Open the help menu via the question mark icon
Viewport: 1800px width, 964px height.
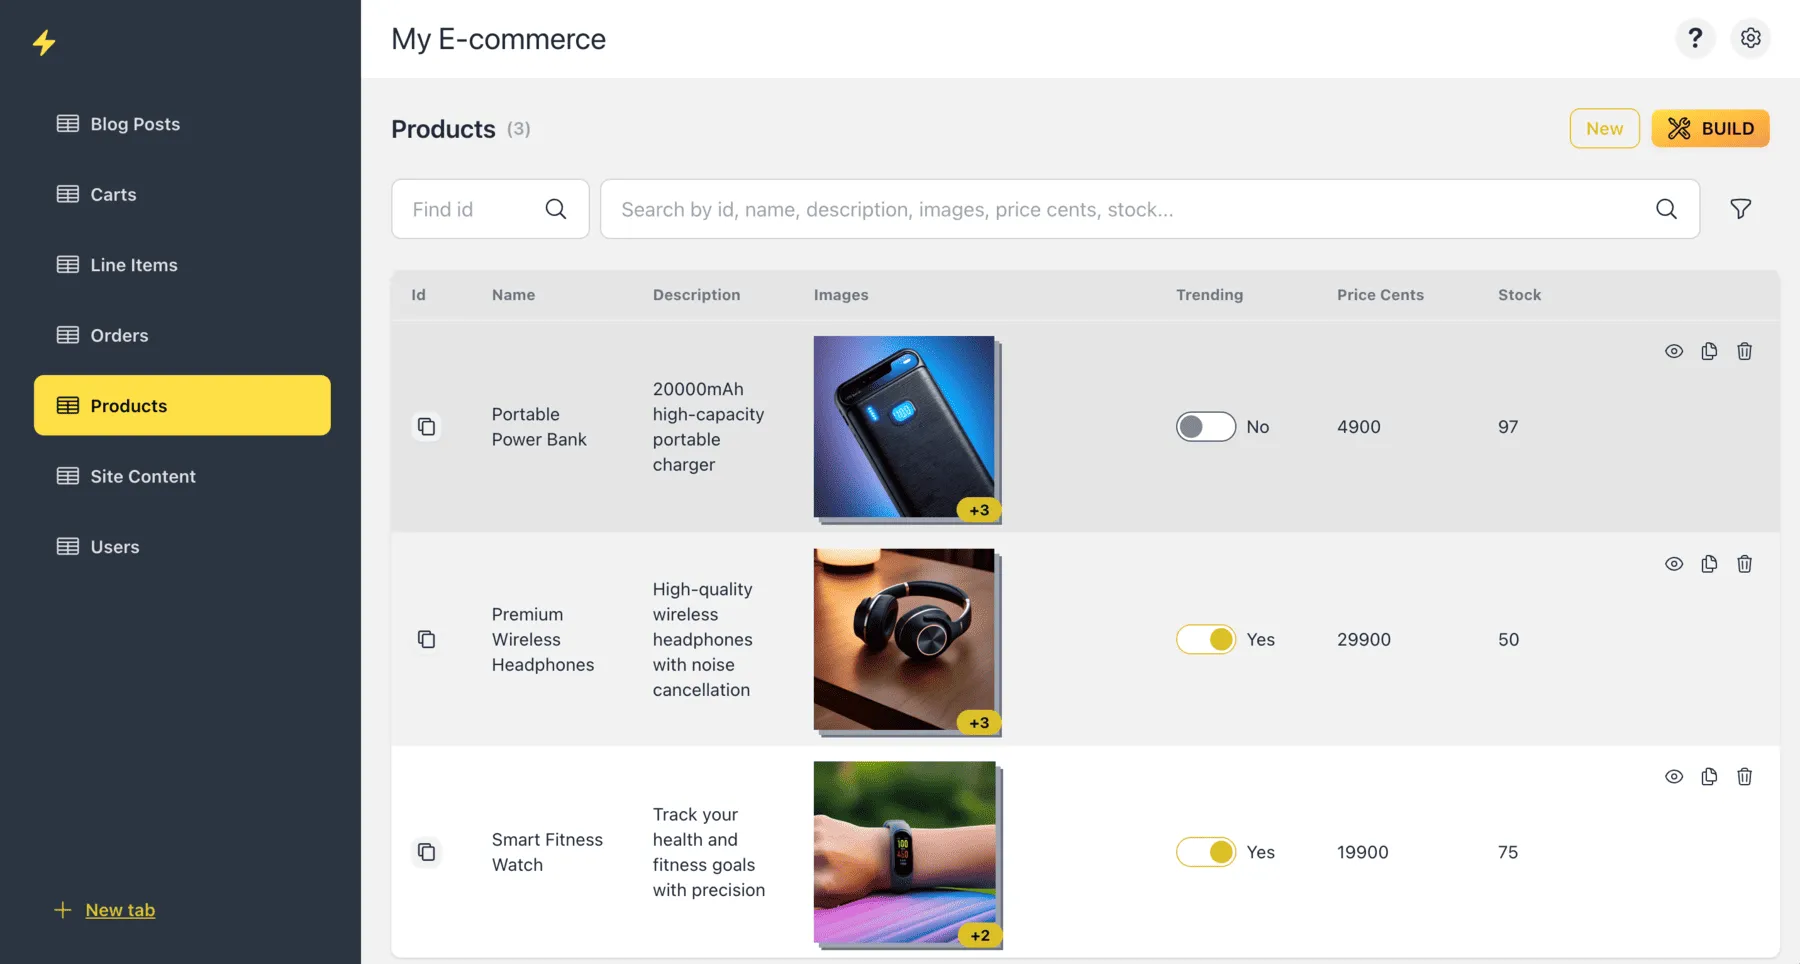pyautogui.click(x=1694, y=38)
